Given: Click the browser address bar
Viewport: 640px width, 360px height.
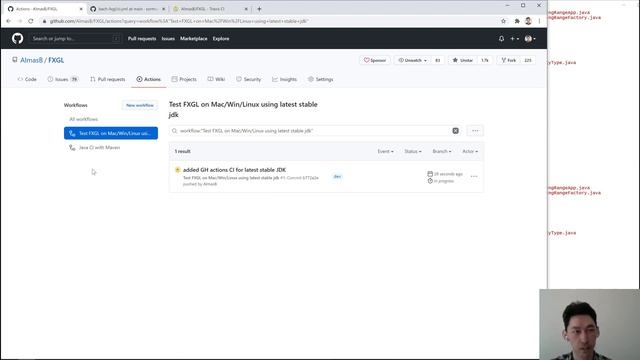Looking at the screenshot, I should tap(269, 21).
